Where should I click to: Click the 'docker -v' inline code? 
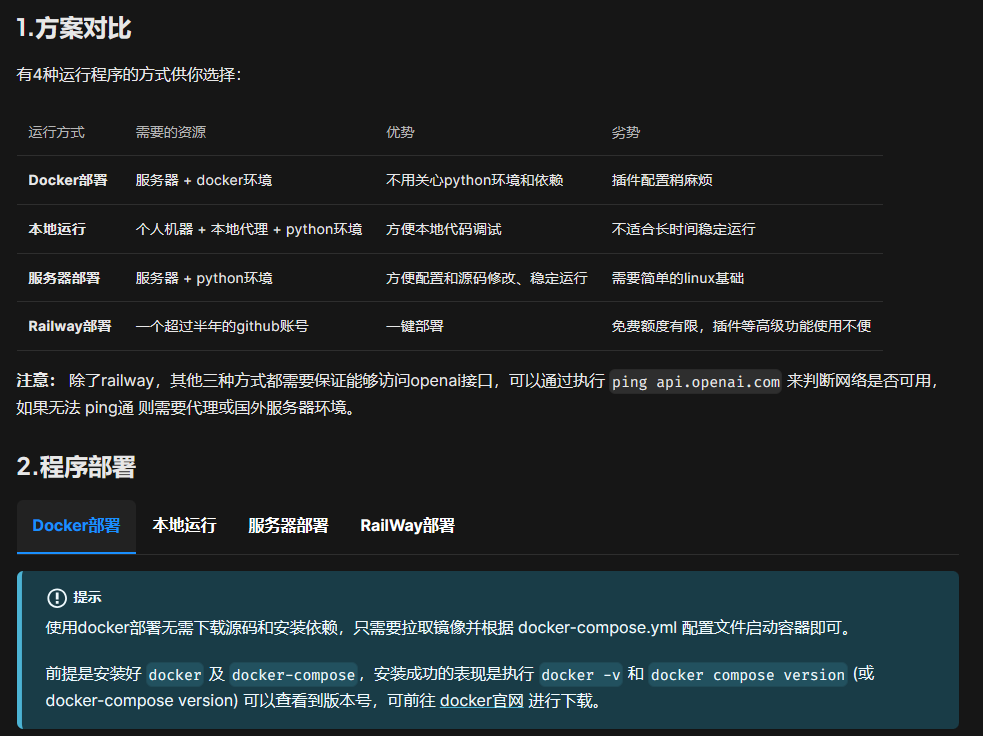[x=581, y=675]
